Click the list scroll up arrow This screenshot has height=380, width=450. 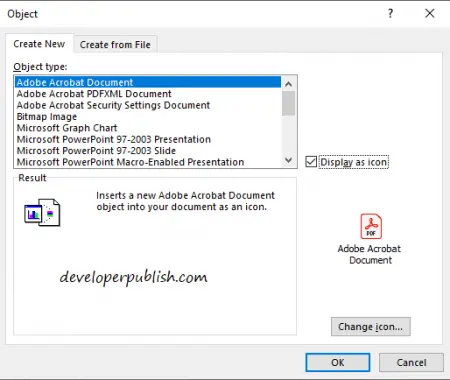pyautogui.click(x=289, y=84)
